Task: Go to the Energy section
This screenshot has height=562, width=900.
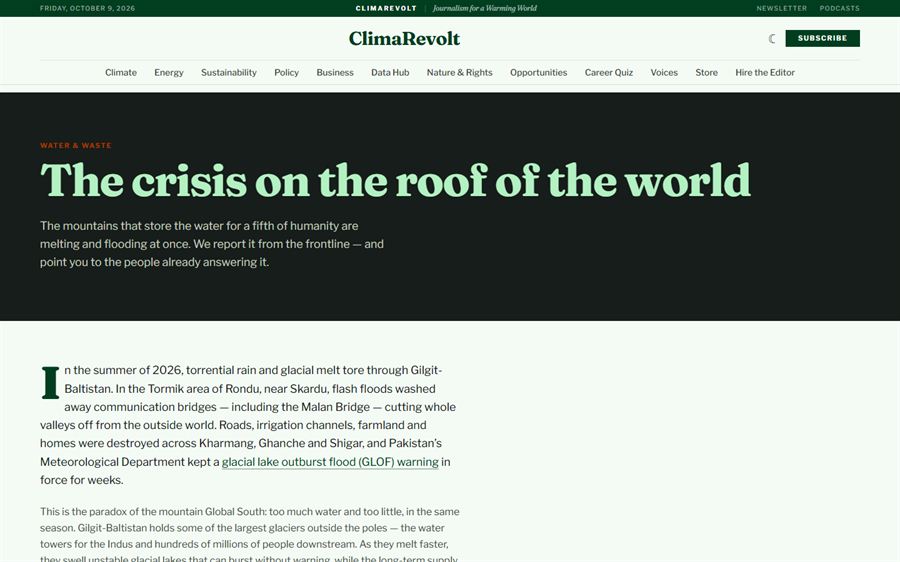Action: (169, 72)
